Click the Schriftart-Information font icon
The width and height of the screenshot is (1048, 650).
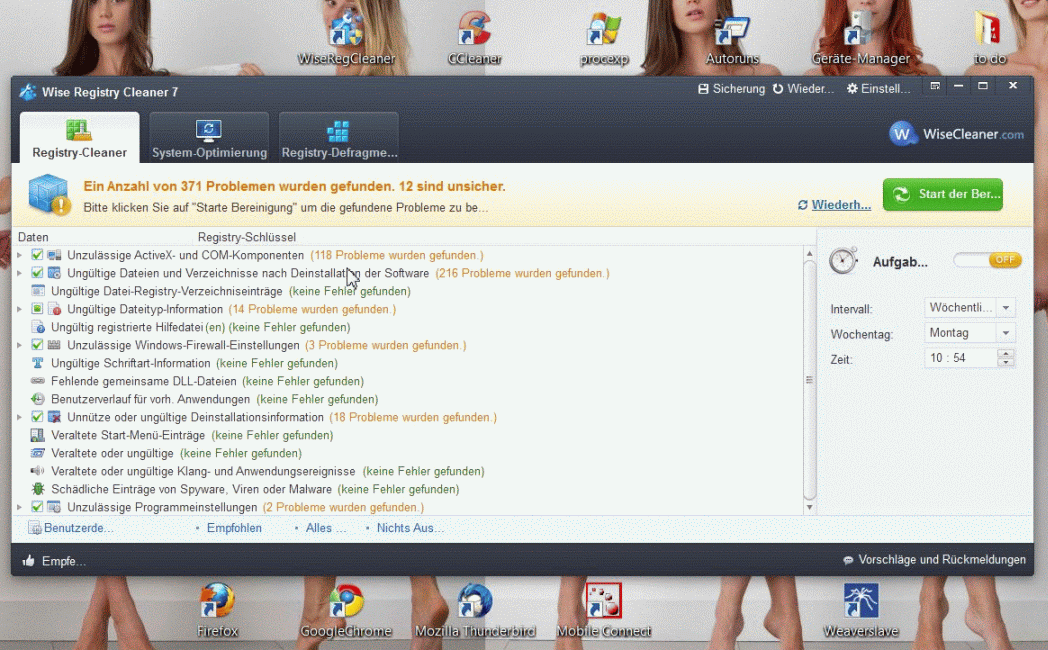coord(38,363)
